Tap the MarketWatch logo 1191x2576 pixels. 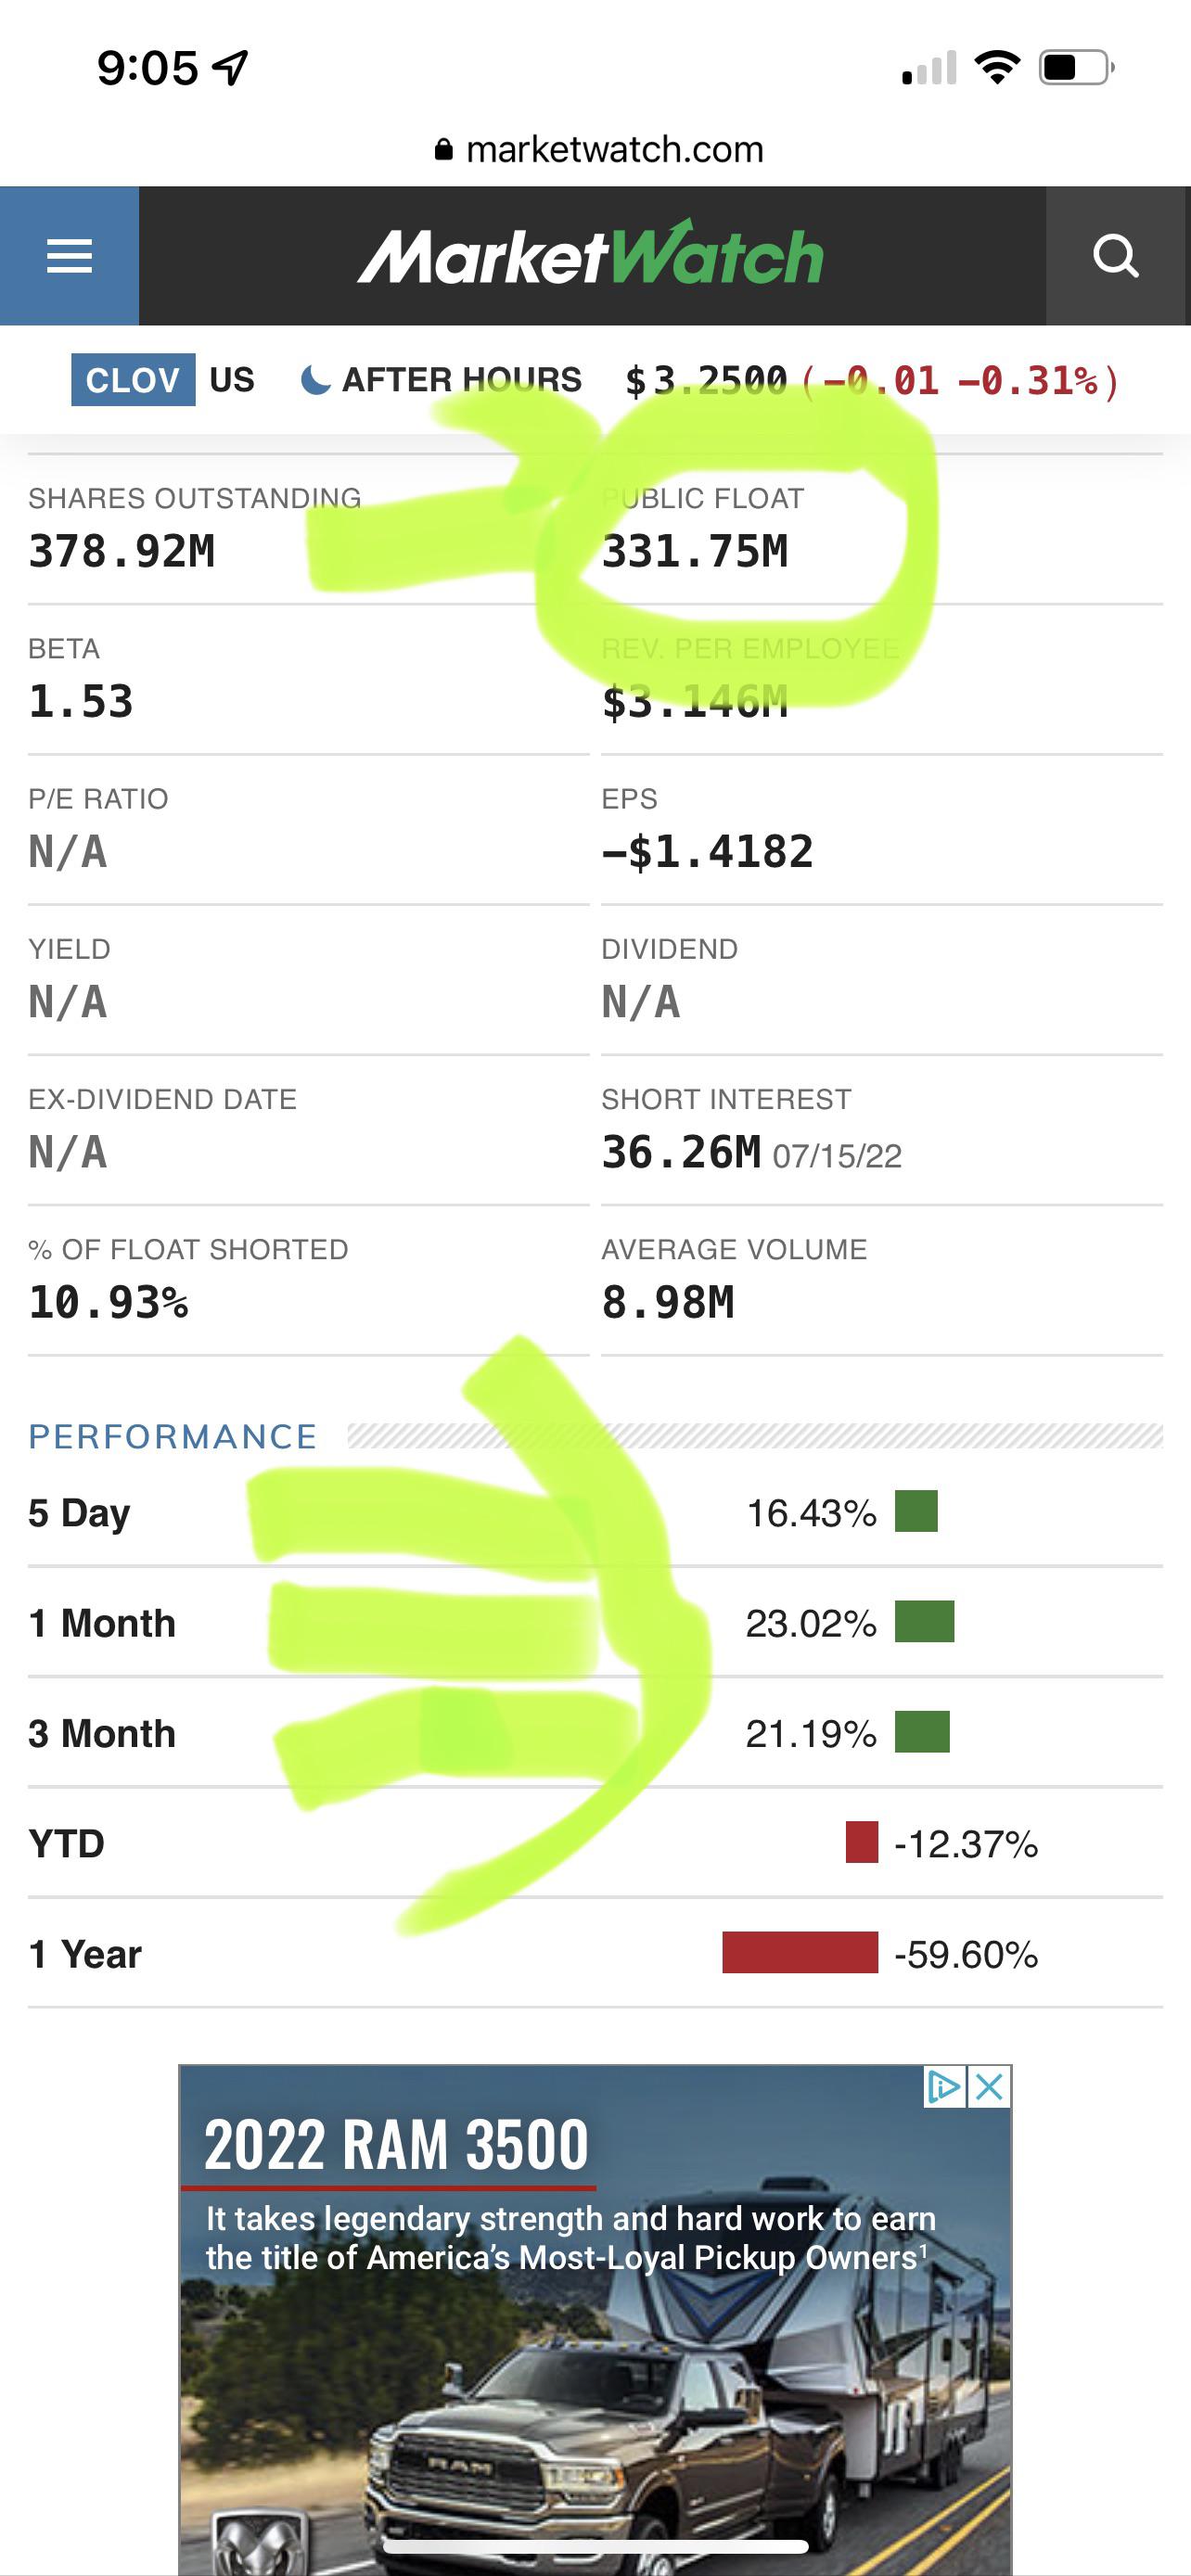coord(592,256)
